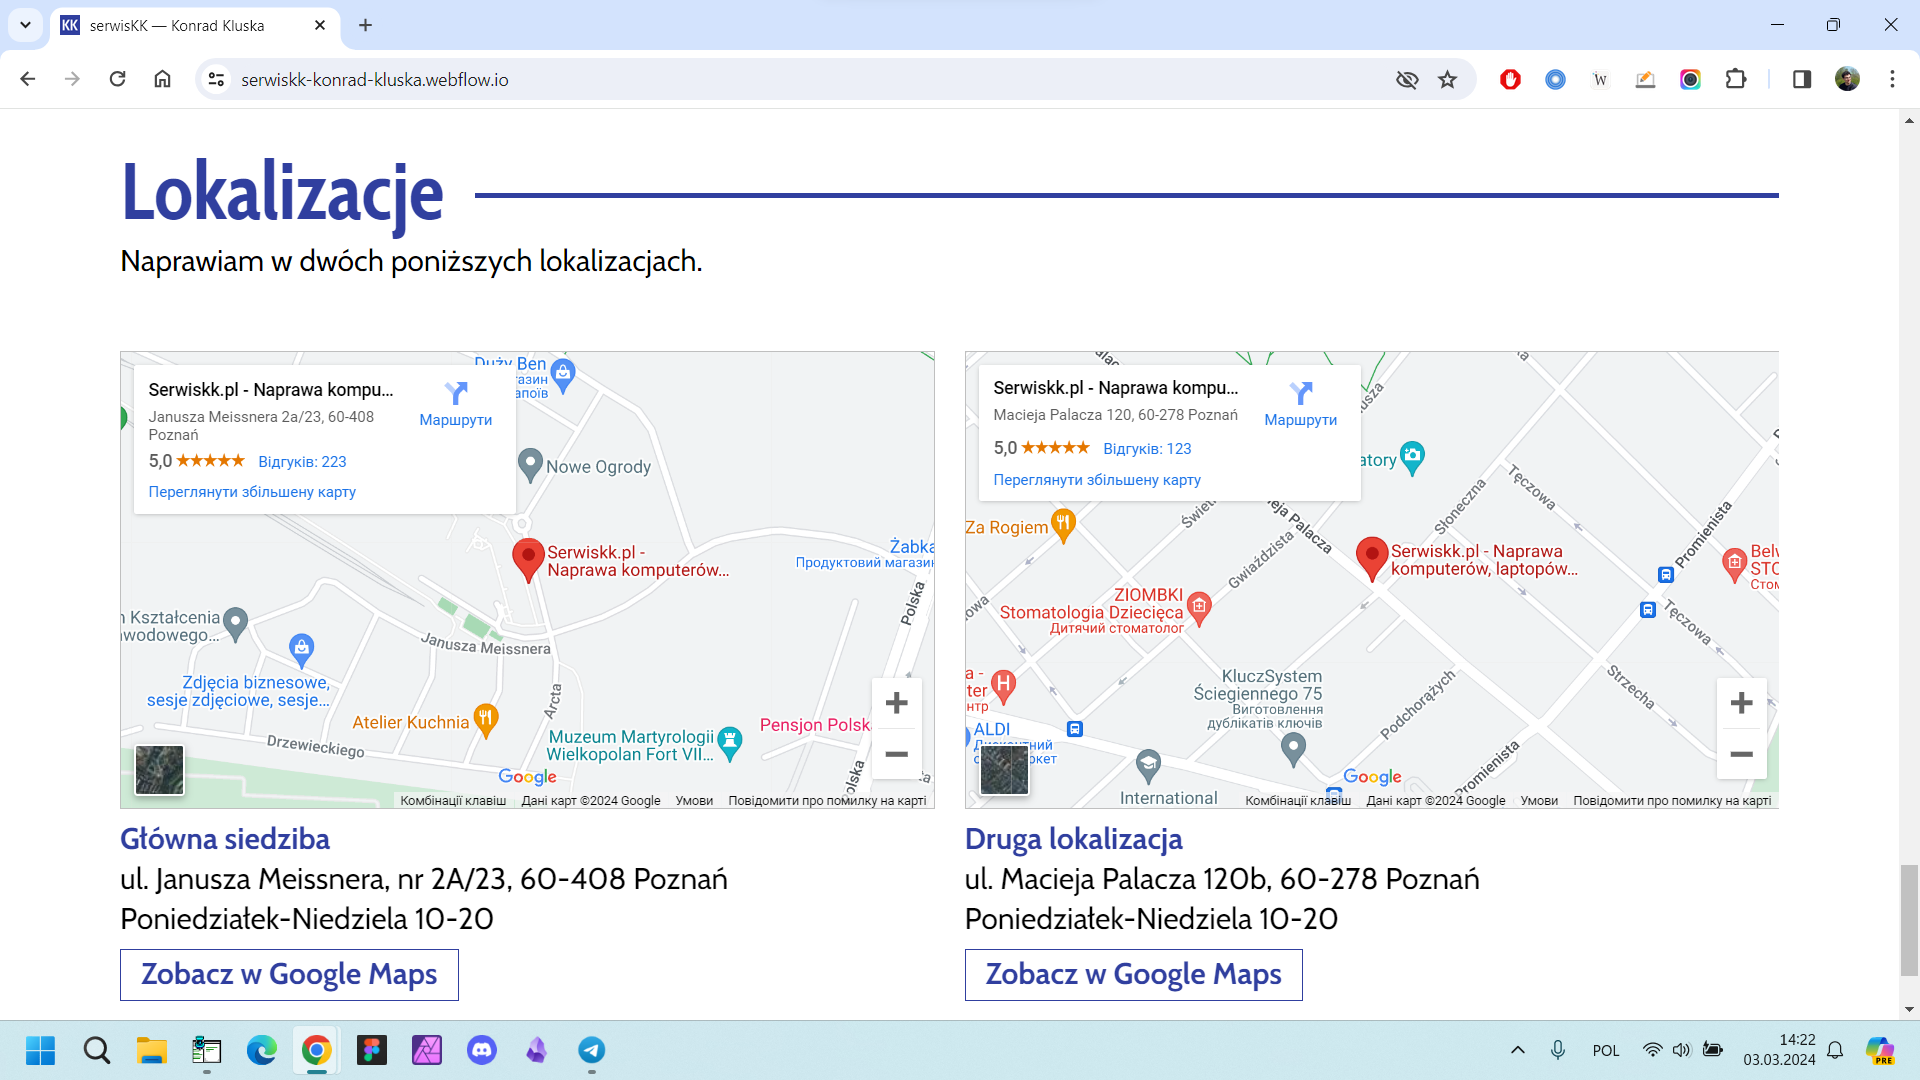
Task: View larger map link on right map
Action: [x=1097, y=480]
